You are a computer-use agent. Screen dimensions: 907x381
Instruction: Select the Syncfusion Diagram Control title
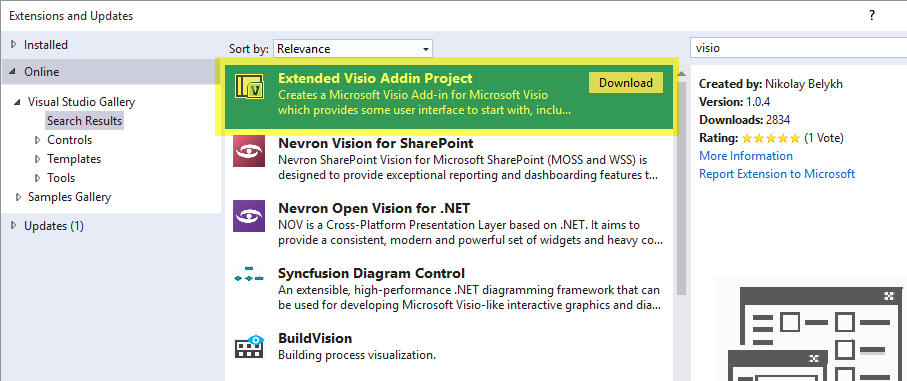click(x=371, y=273)
